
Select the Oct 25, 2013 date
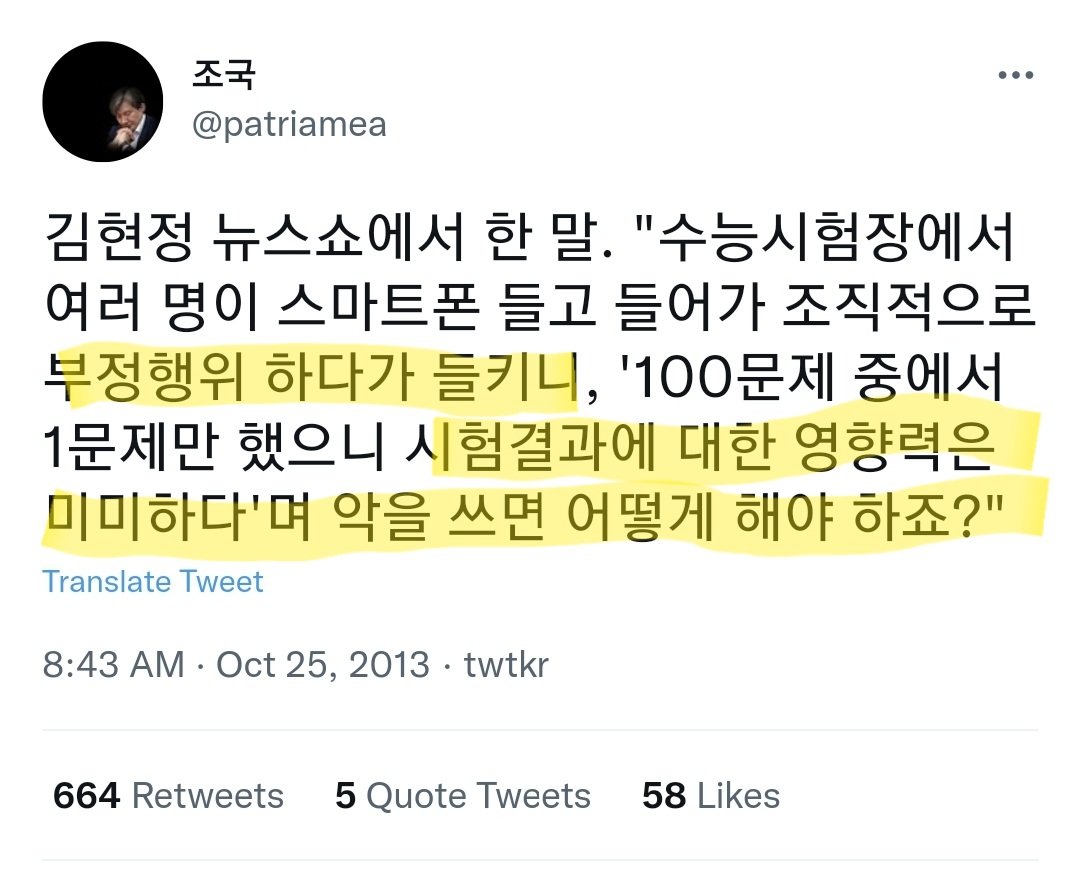[x=323, y=665]
